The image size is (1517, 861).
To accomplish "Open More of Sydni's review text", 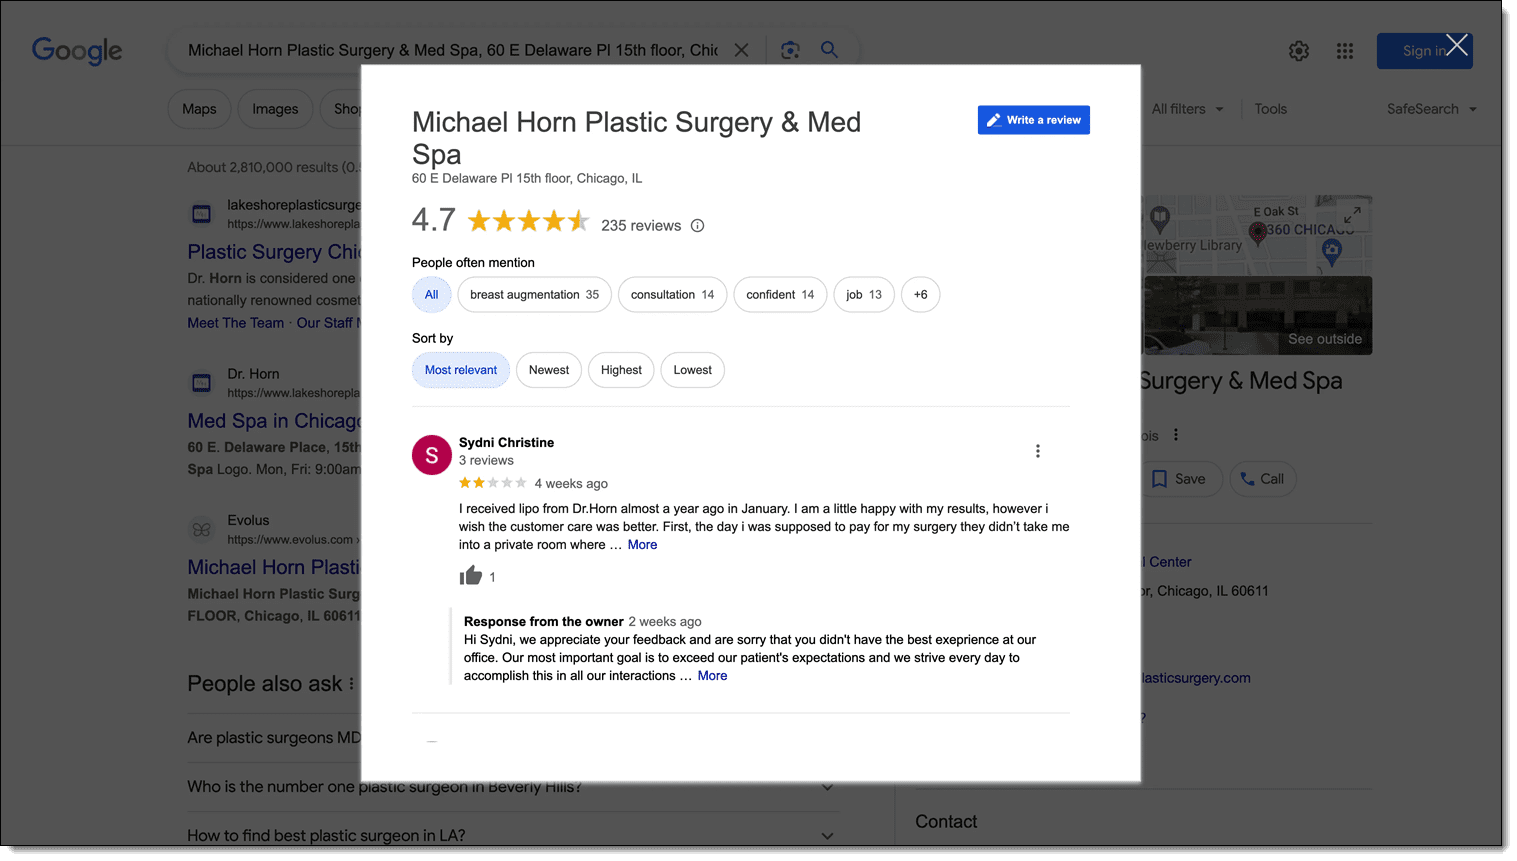I will pos(641,544).
